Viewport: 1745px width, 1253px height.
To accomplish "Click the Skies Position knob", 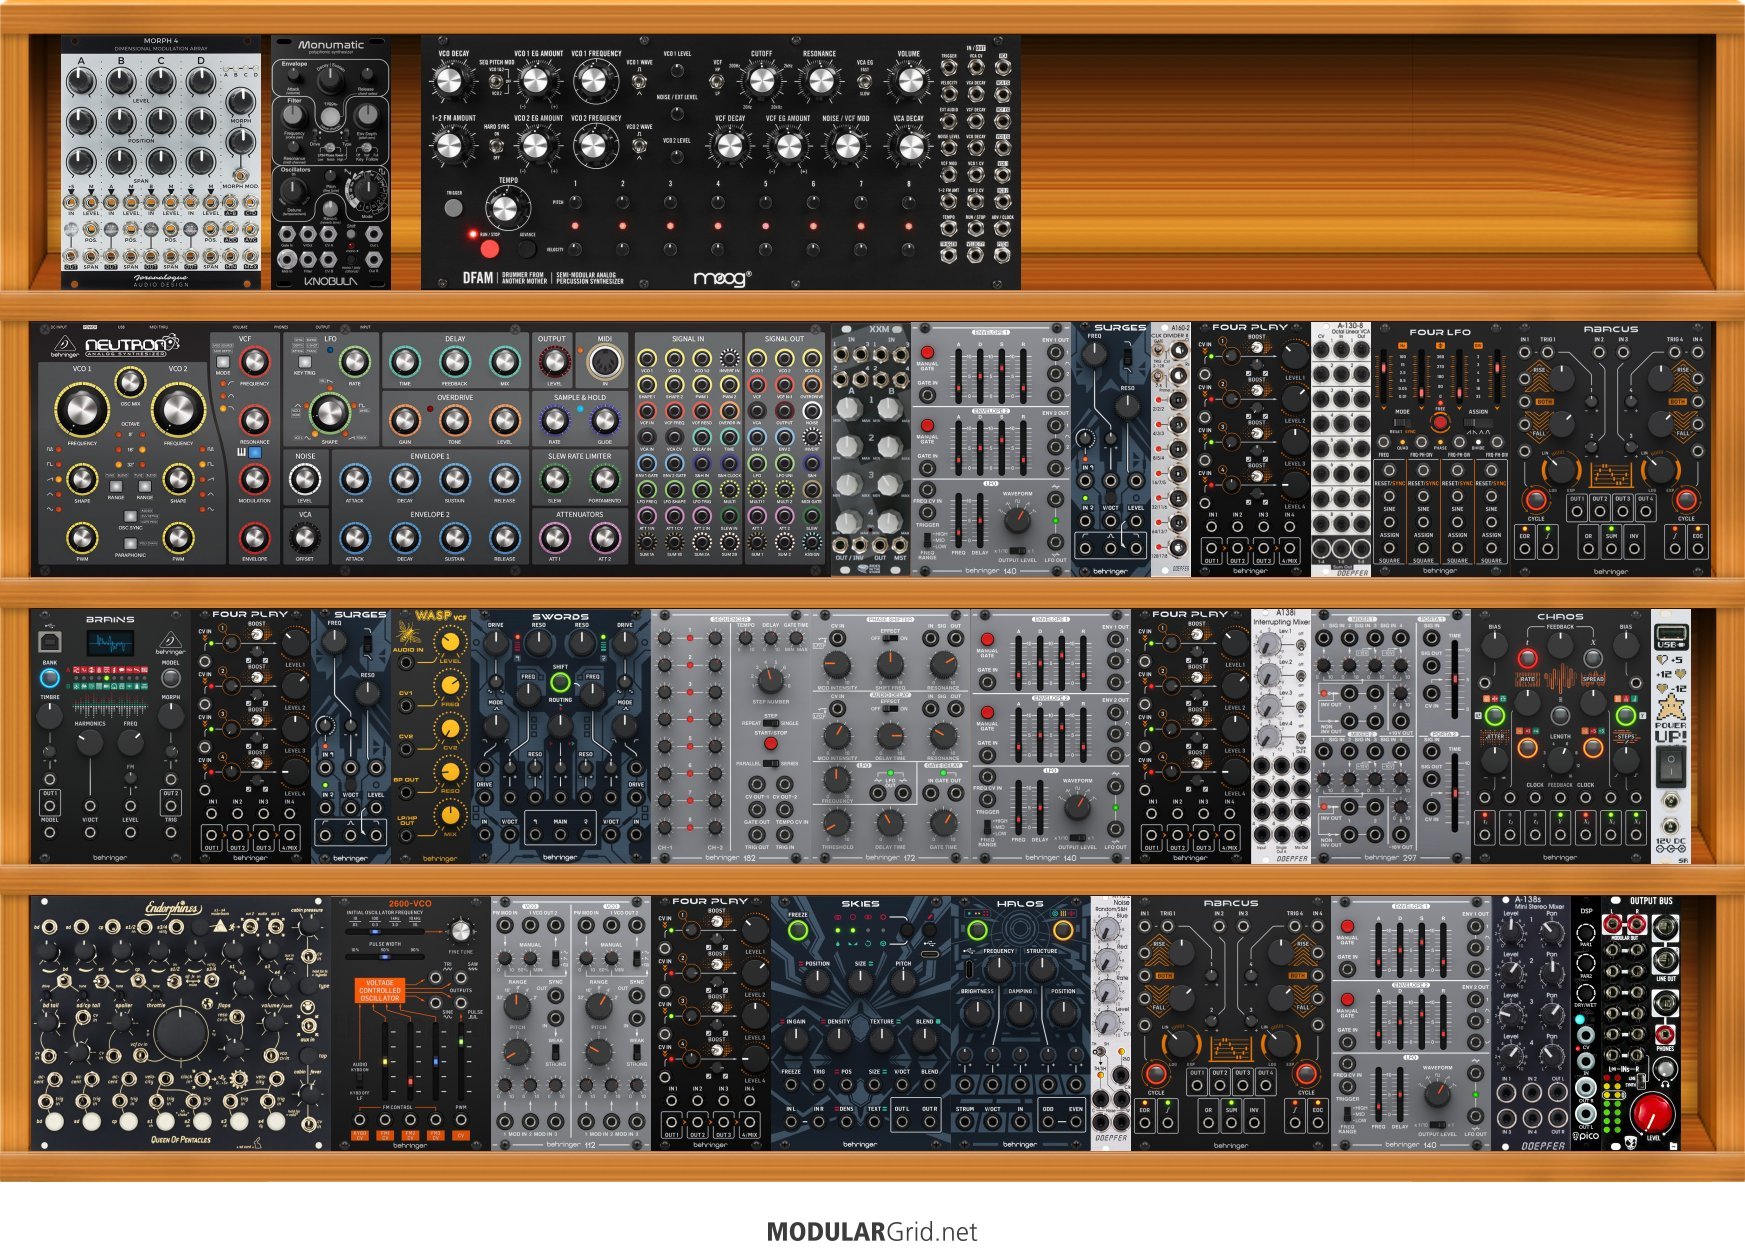I will pos(818,982).
